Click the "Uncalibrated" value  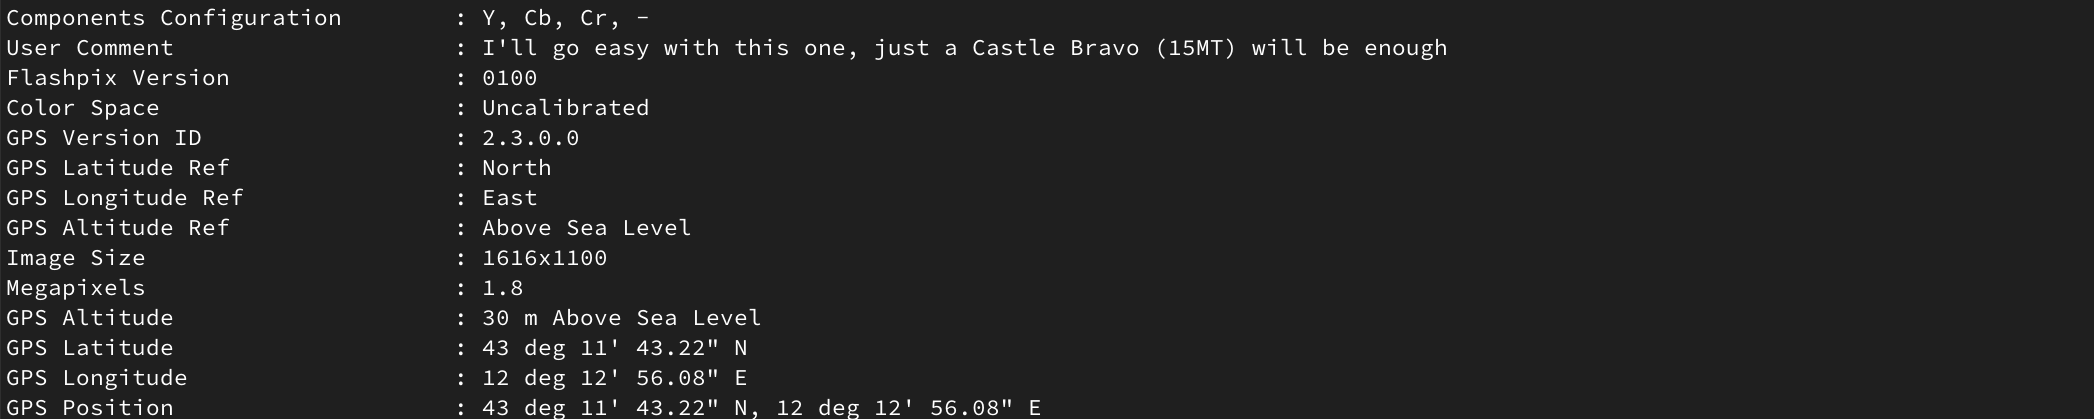point(565,108)
